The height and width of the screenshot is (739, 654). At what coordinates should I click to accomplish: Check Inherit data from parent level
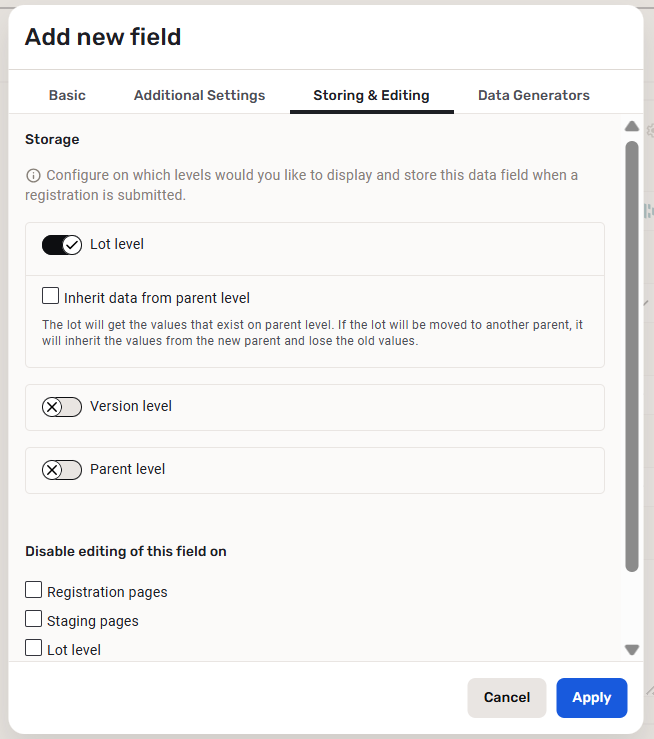pos(51,297)
